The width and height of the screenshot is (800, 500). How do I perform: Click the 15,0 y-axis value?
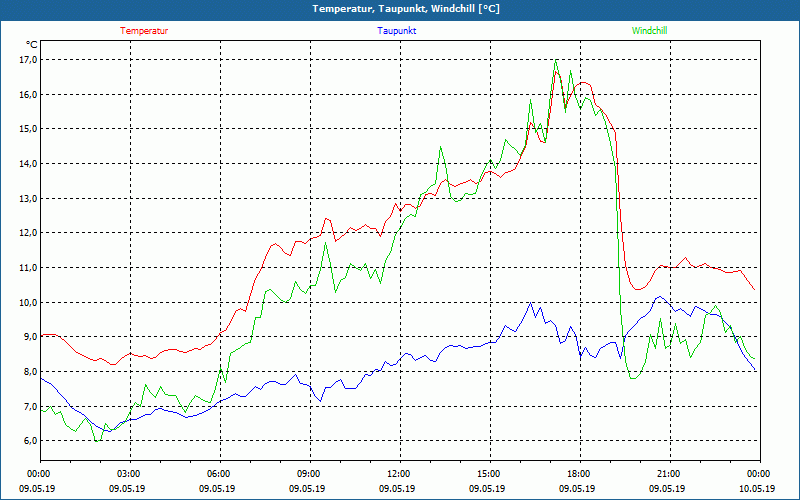pyautogui.click(x=29, y=129)
